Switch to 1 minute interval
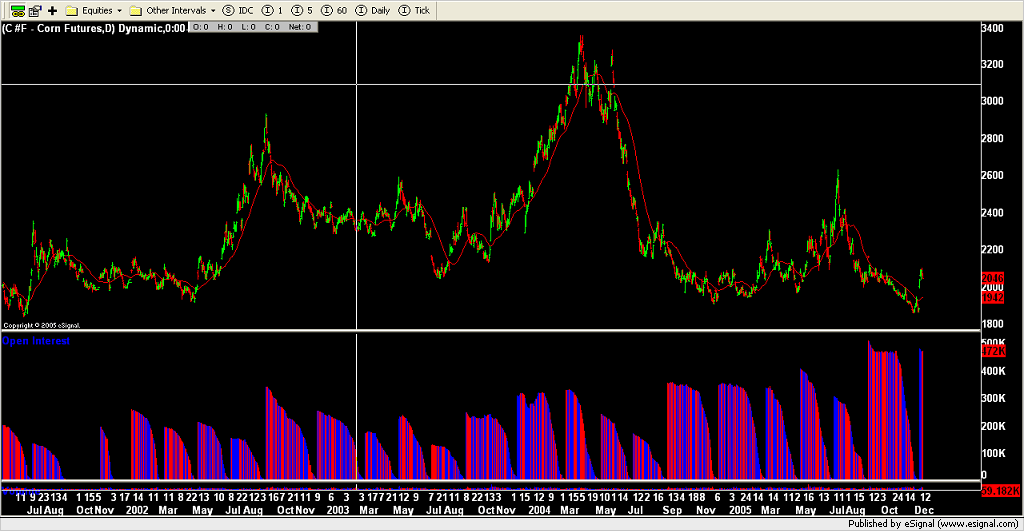Screen dimensions: 1024x531 [272, 10]
